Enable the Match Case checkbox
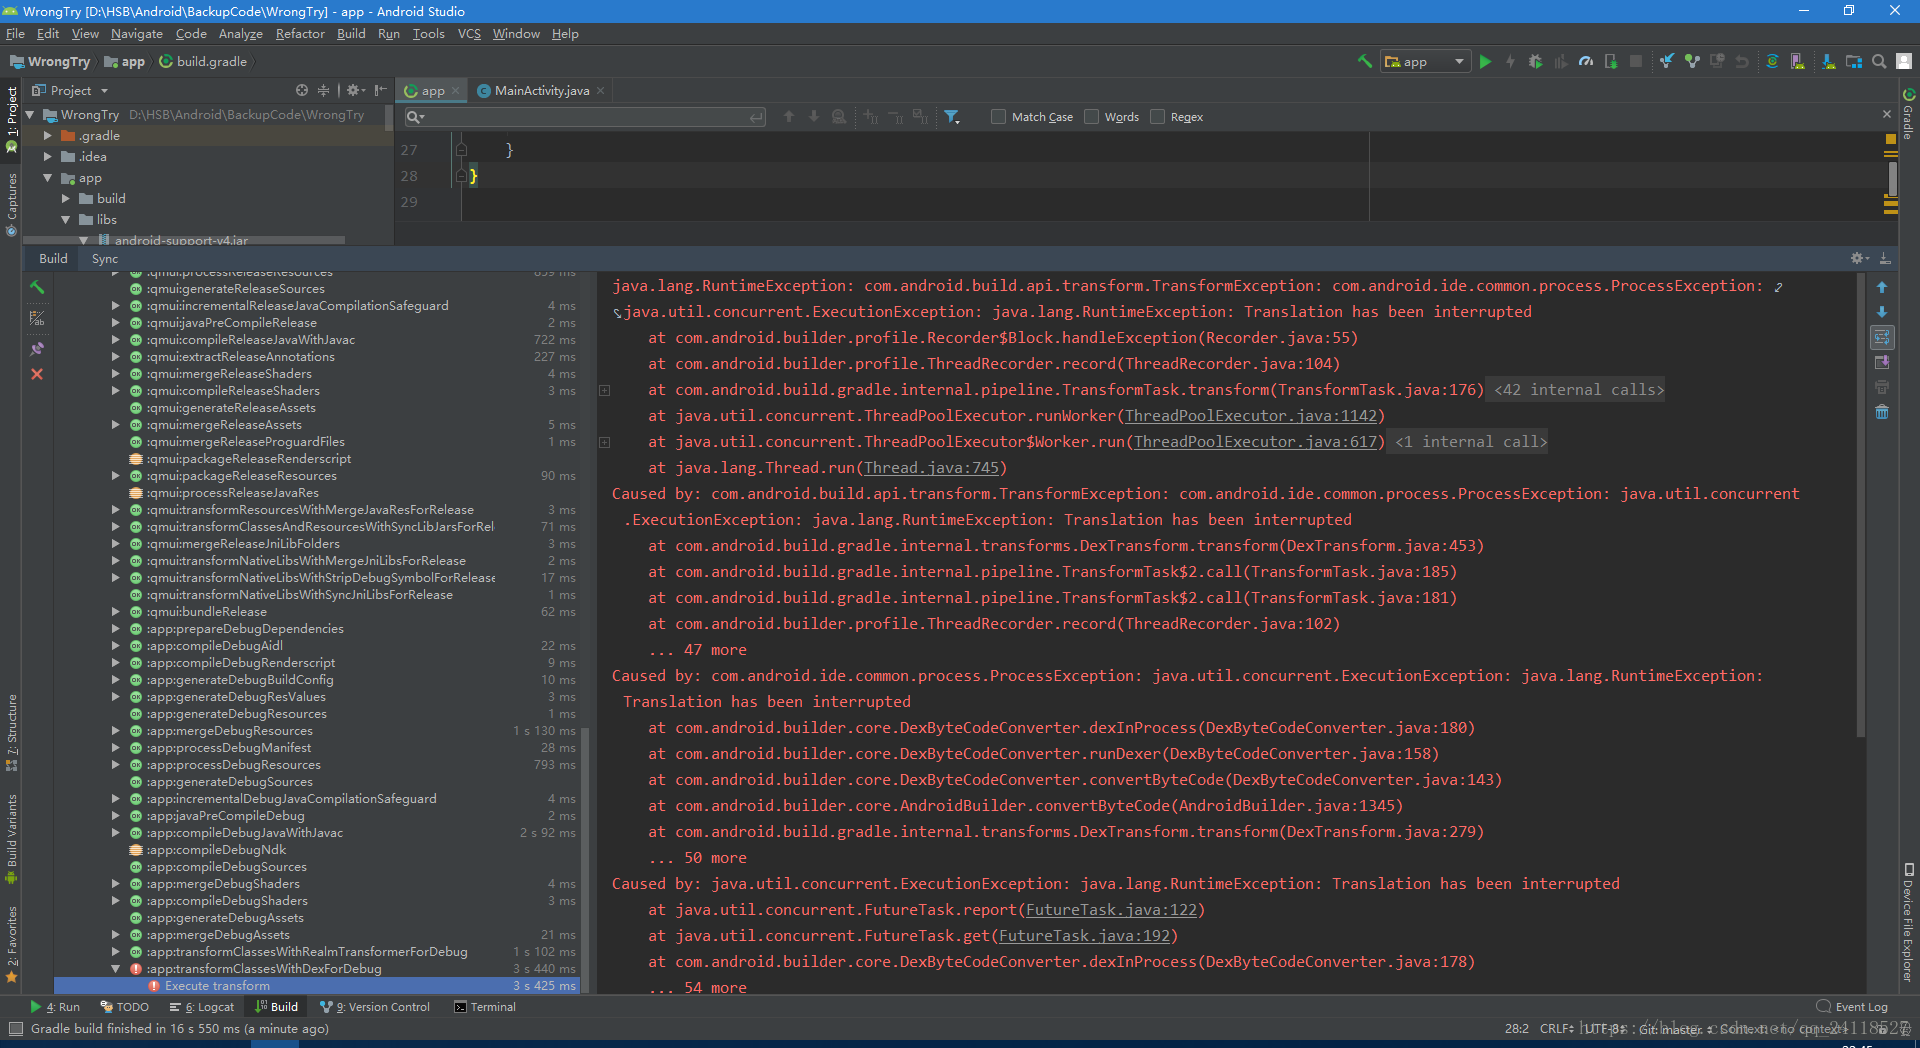1920x1048 pixels. click(998, 117)
